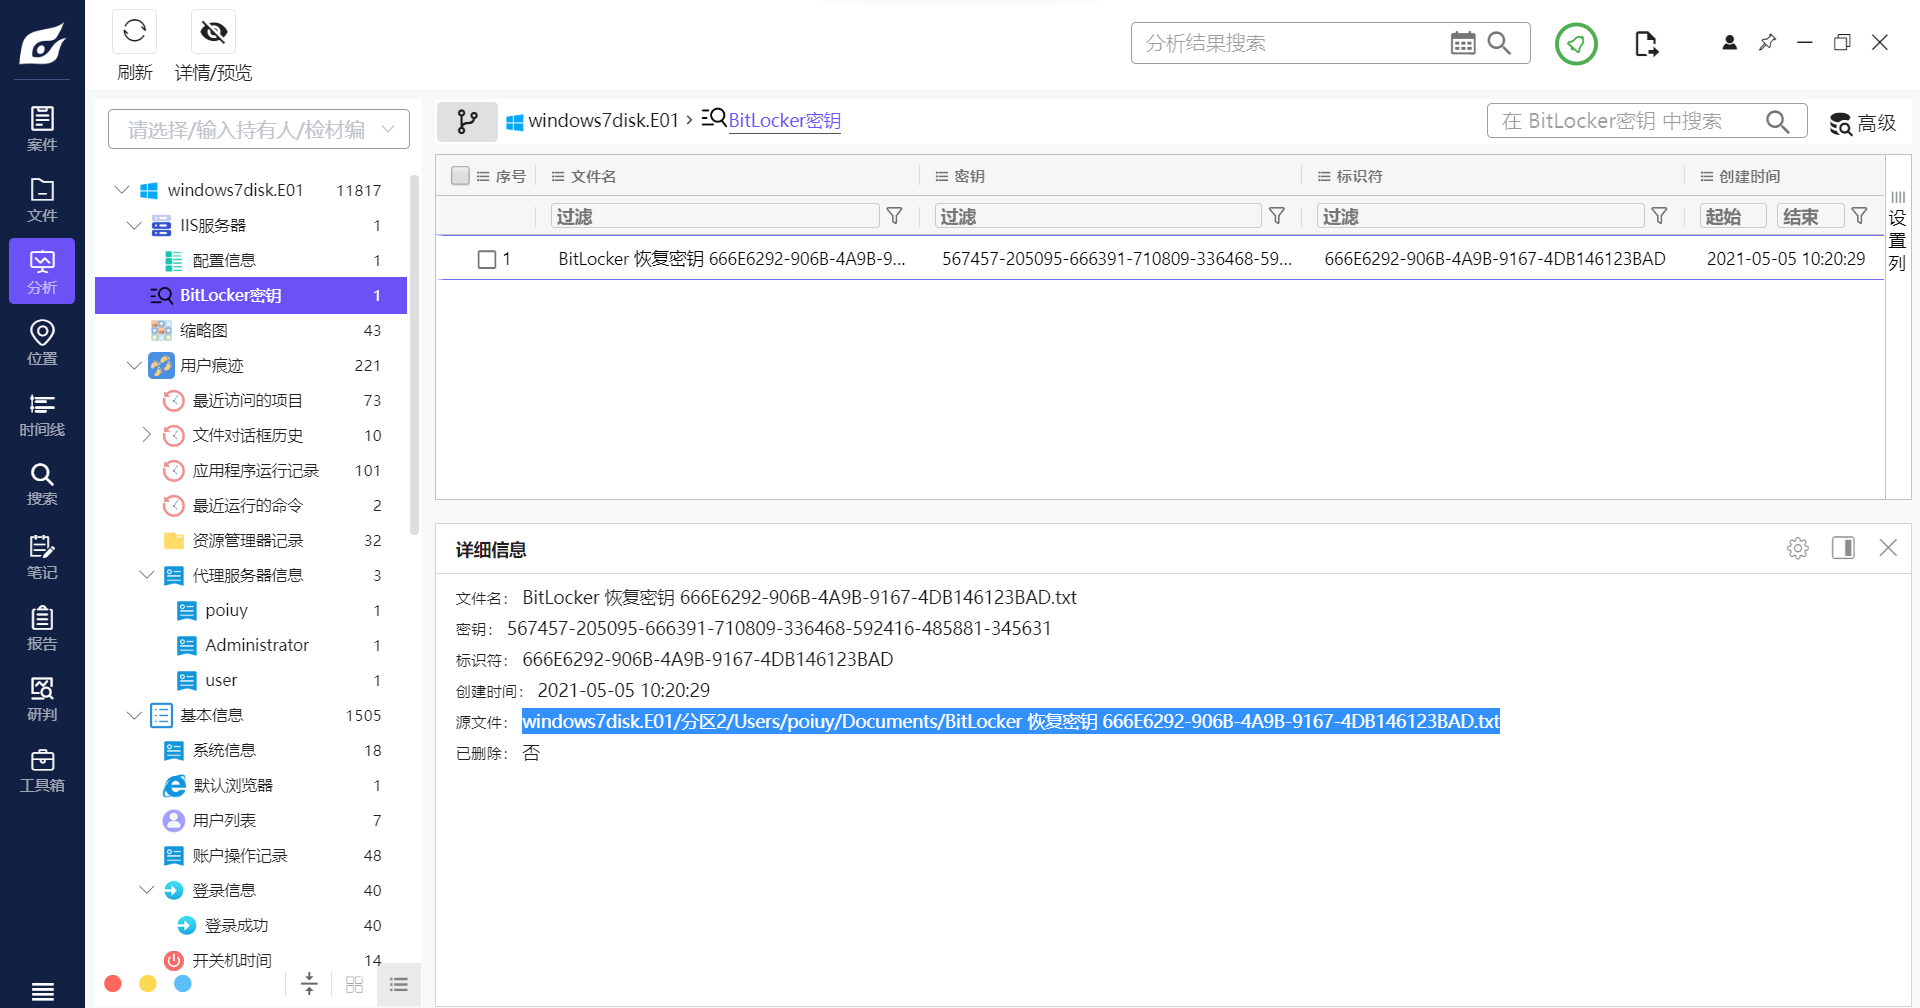The image size is (1920, 1008).
Task: Collapse the 登录信息 tree node
Action: point(146,890)
